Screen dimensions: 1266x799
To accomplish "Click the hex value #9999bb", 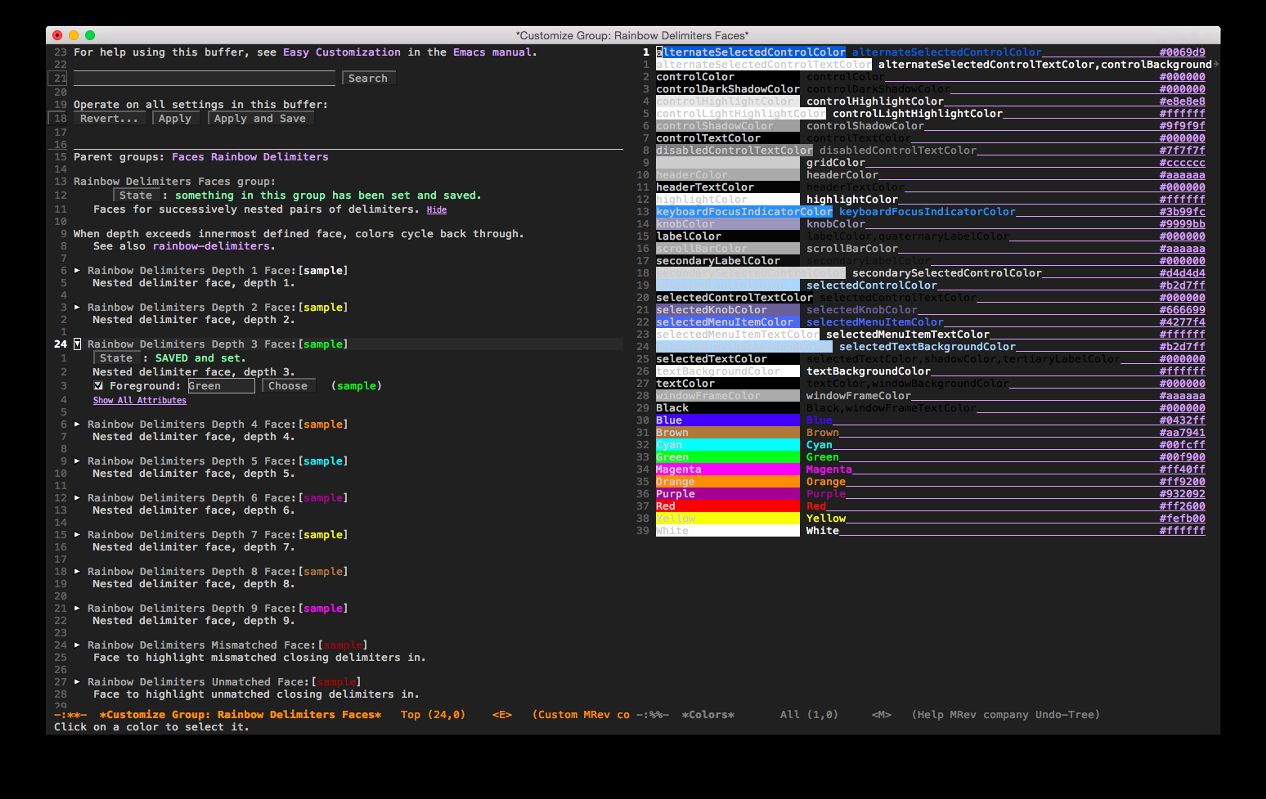I will 1182,224.
